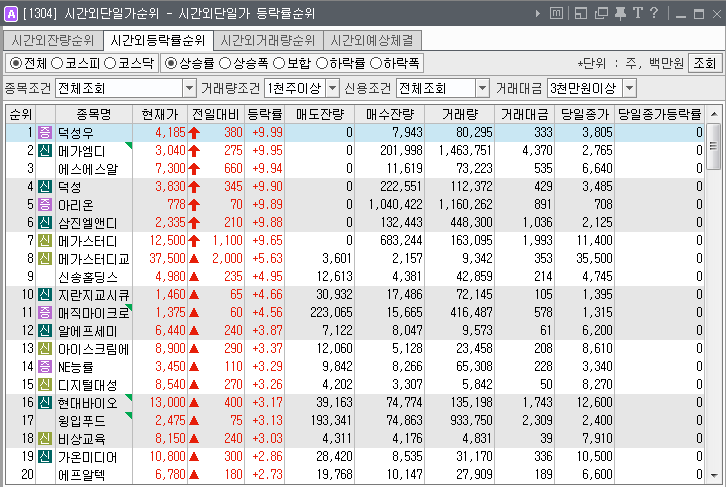Click the vertical scrollbar thumb
Viewport: 726px width, 487px height.
714,146
